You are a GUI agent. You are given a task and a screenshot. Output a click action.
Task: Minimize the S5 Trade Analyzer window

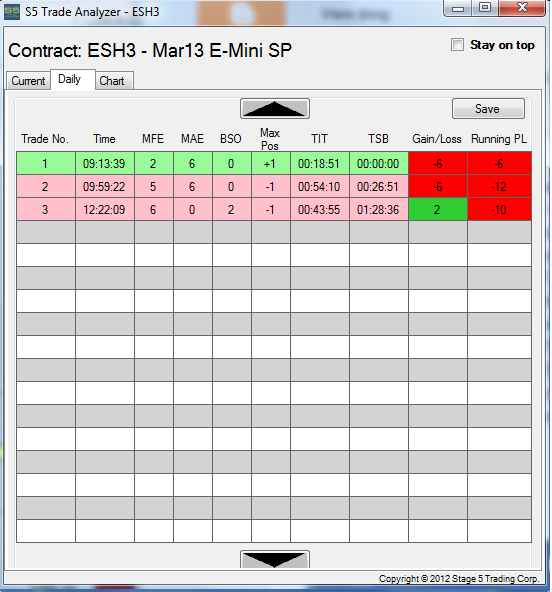tap(458, 8)
